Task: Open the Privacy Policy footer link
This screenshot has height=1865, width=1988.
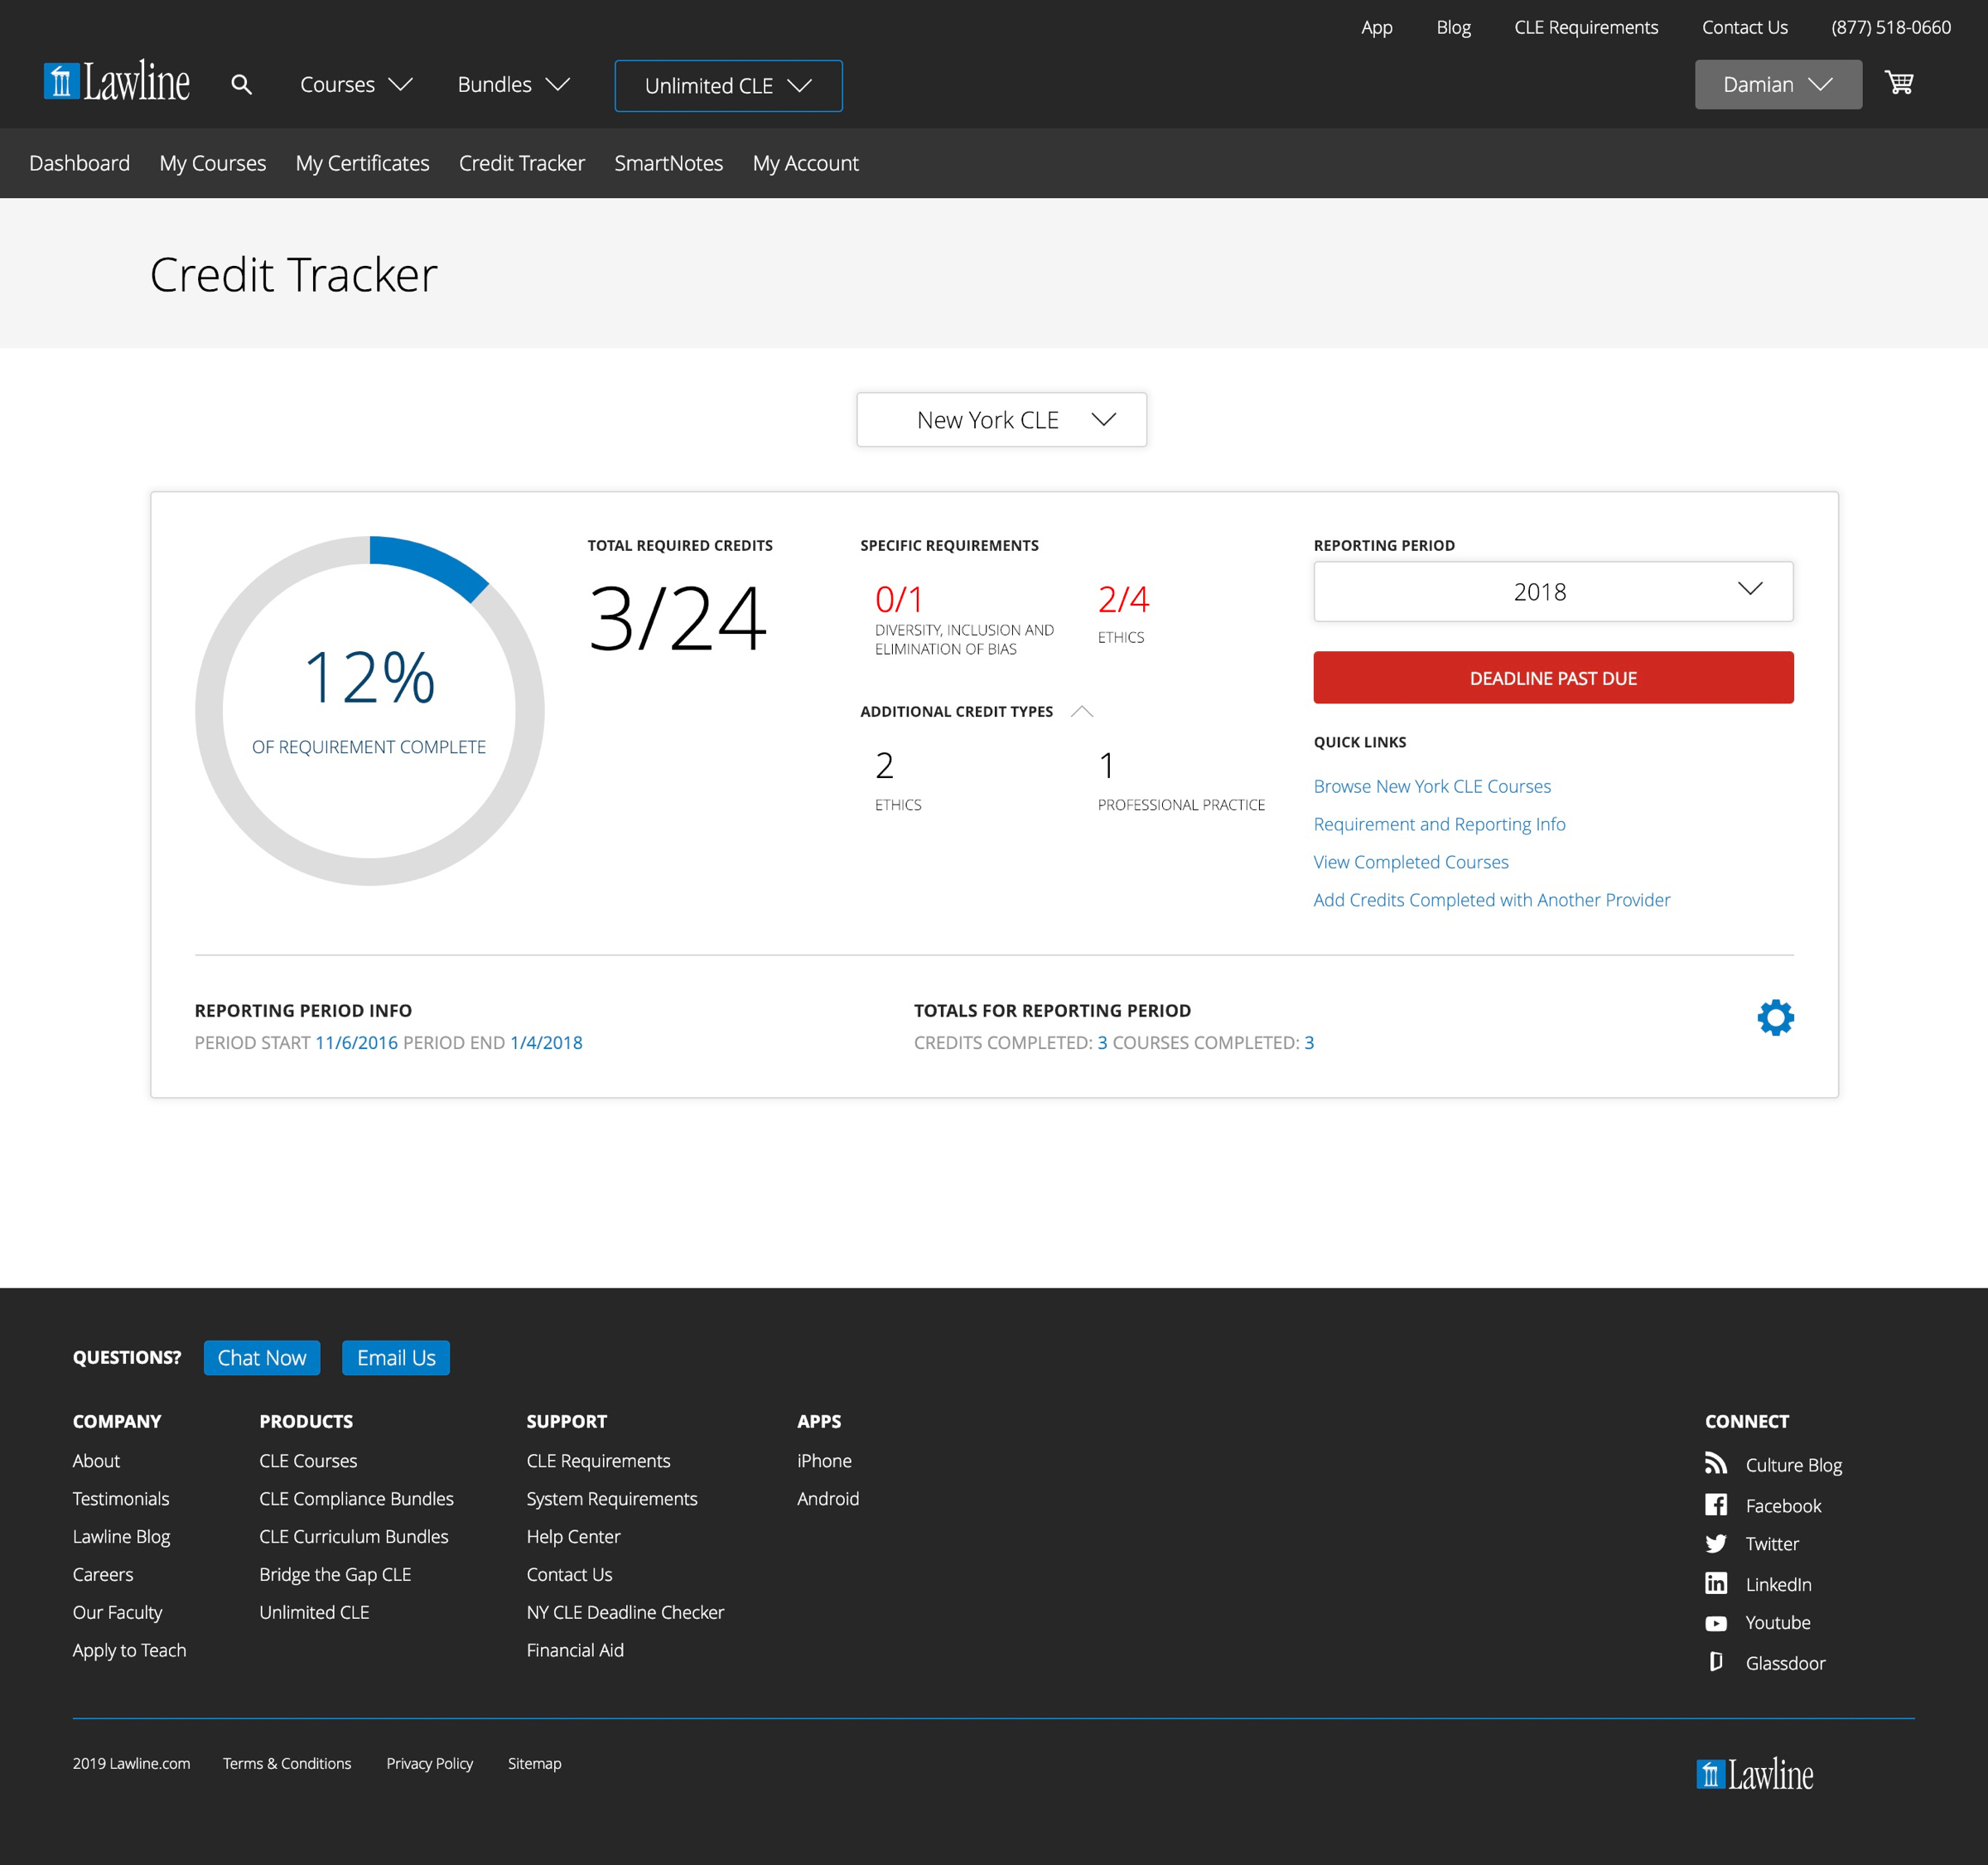Action: pyautogui.click(x=430, y=1763)
